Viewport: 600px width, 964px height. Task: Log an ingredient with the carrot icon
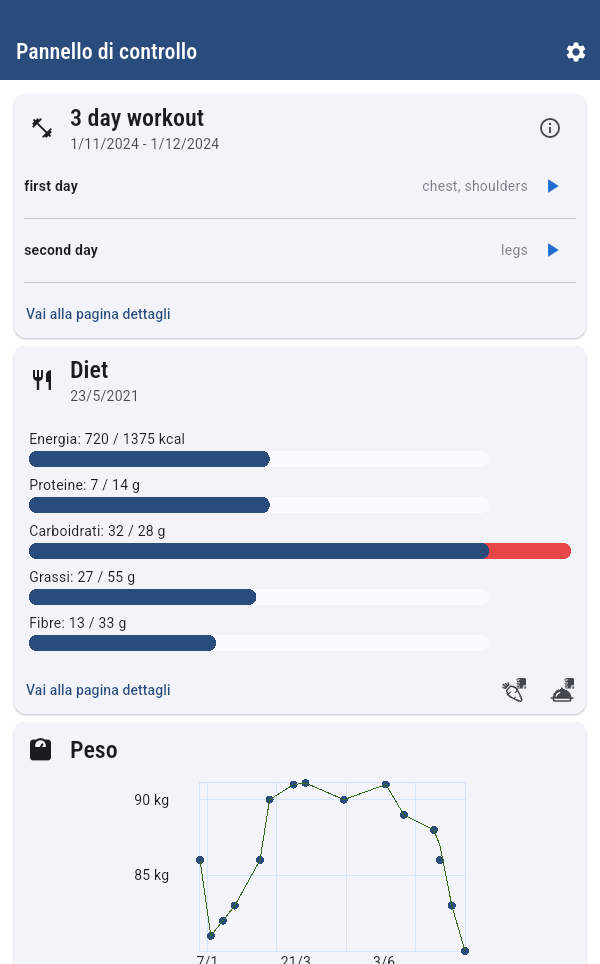tap(515, 690)
